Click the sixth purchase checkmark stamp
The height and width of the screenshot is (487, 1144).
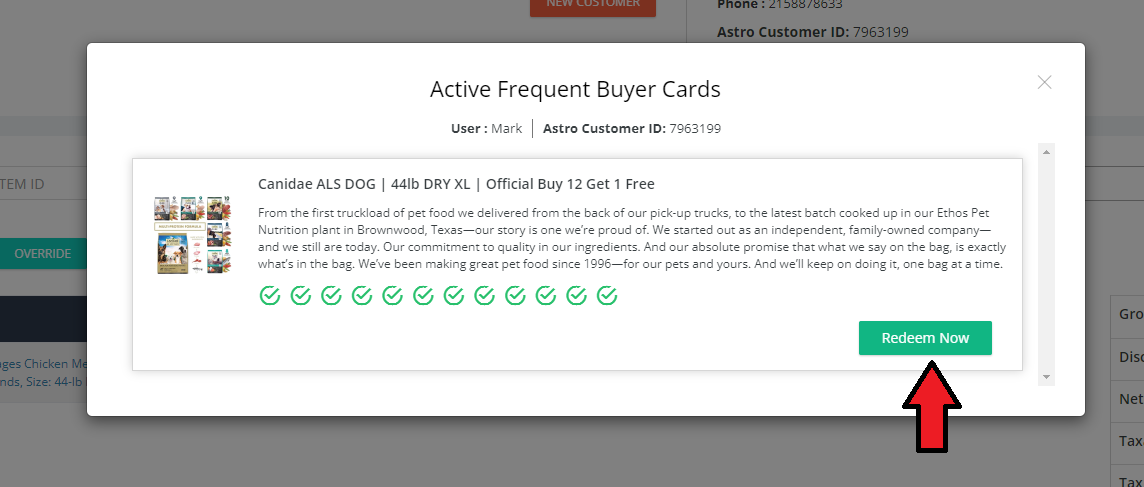[423, 295]
